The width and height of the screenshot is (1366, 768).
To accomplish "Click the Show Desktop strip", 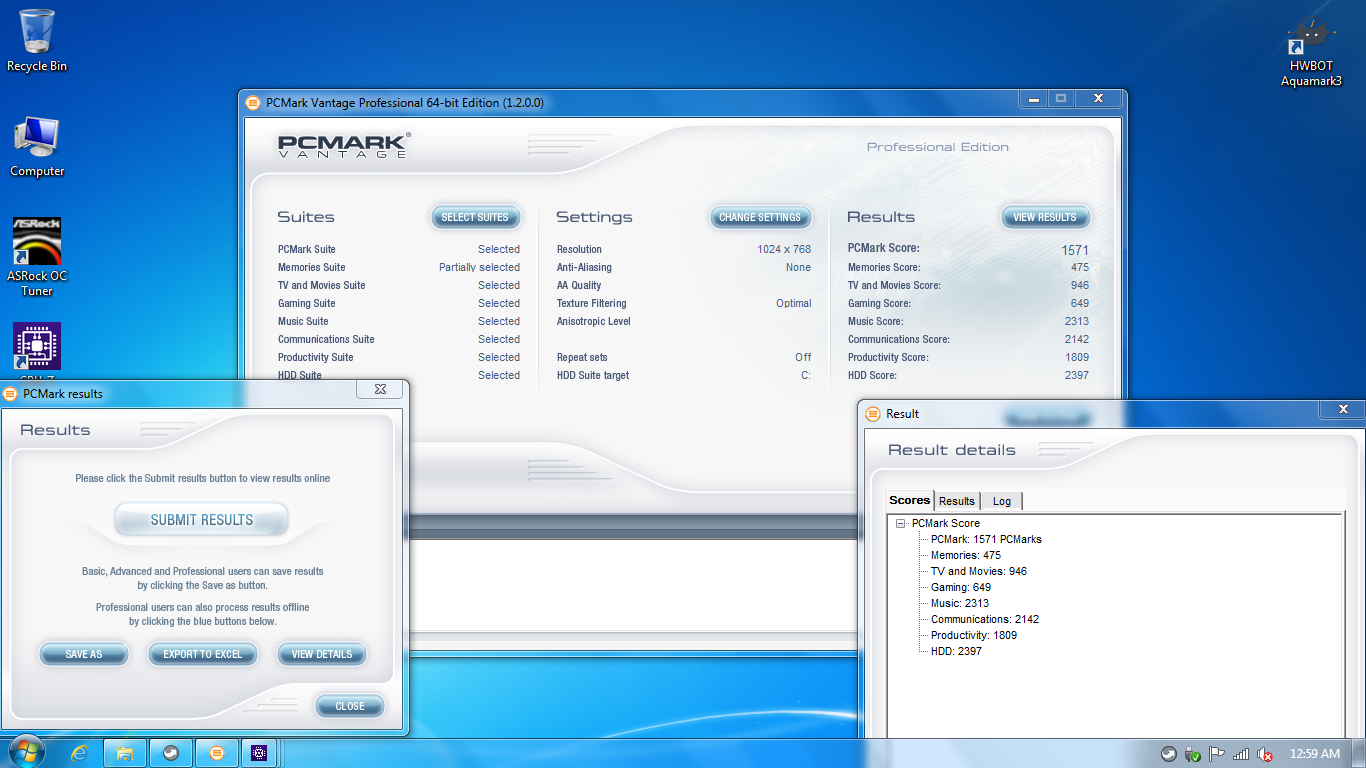I will [x=1359, y=753].
